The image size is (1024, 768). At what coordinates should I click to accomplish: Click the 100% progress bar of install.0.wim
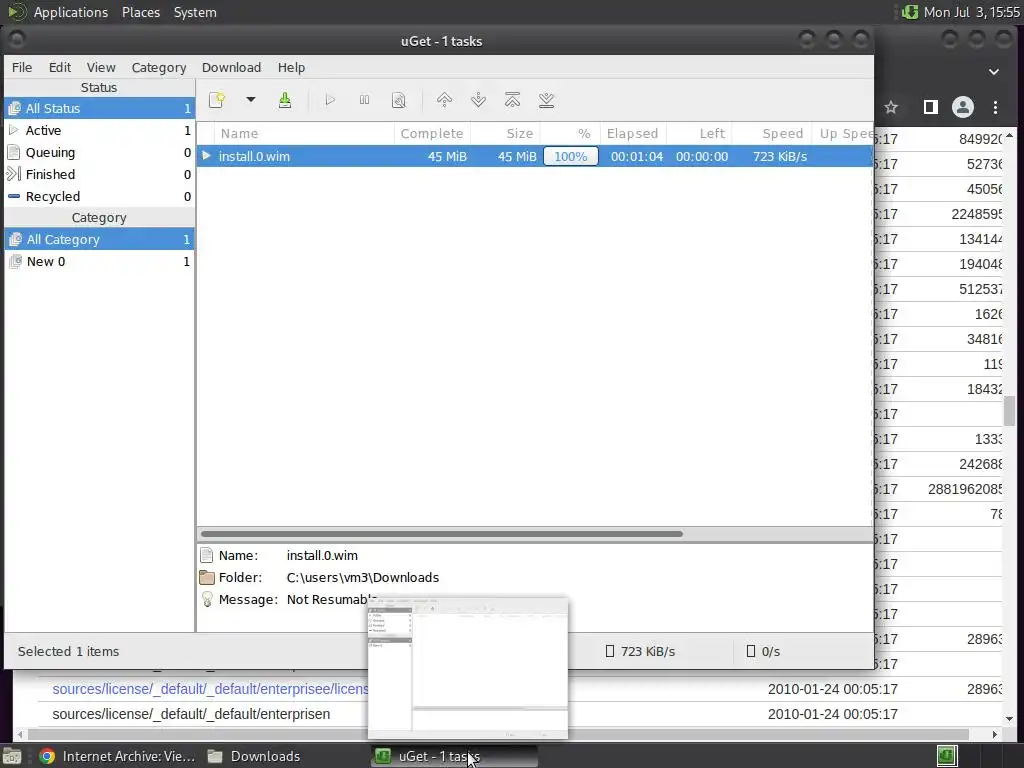click(571, 157)
